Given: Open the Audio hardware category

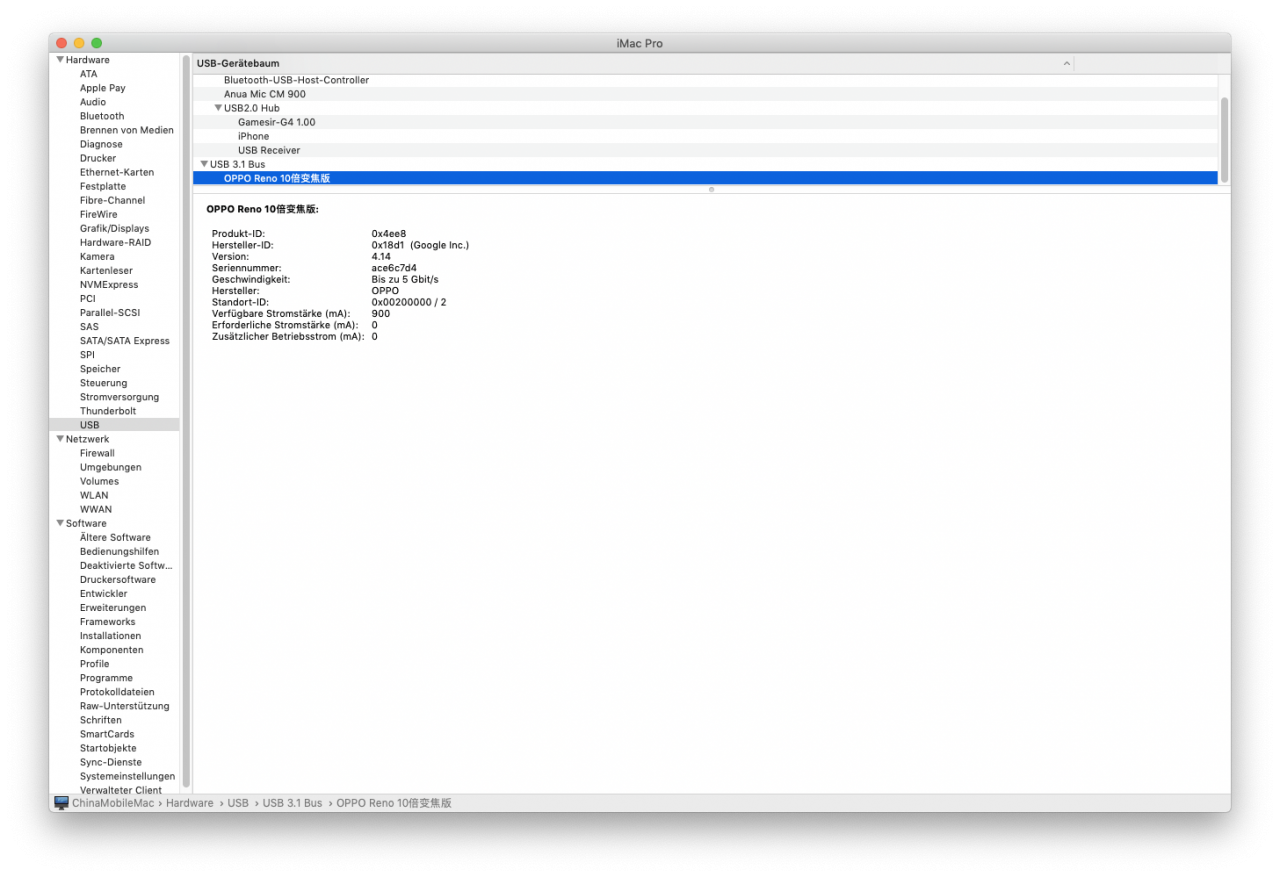Looking at the screenshot, I should click(x=93, y=102).
